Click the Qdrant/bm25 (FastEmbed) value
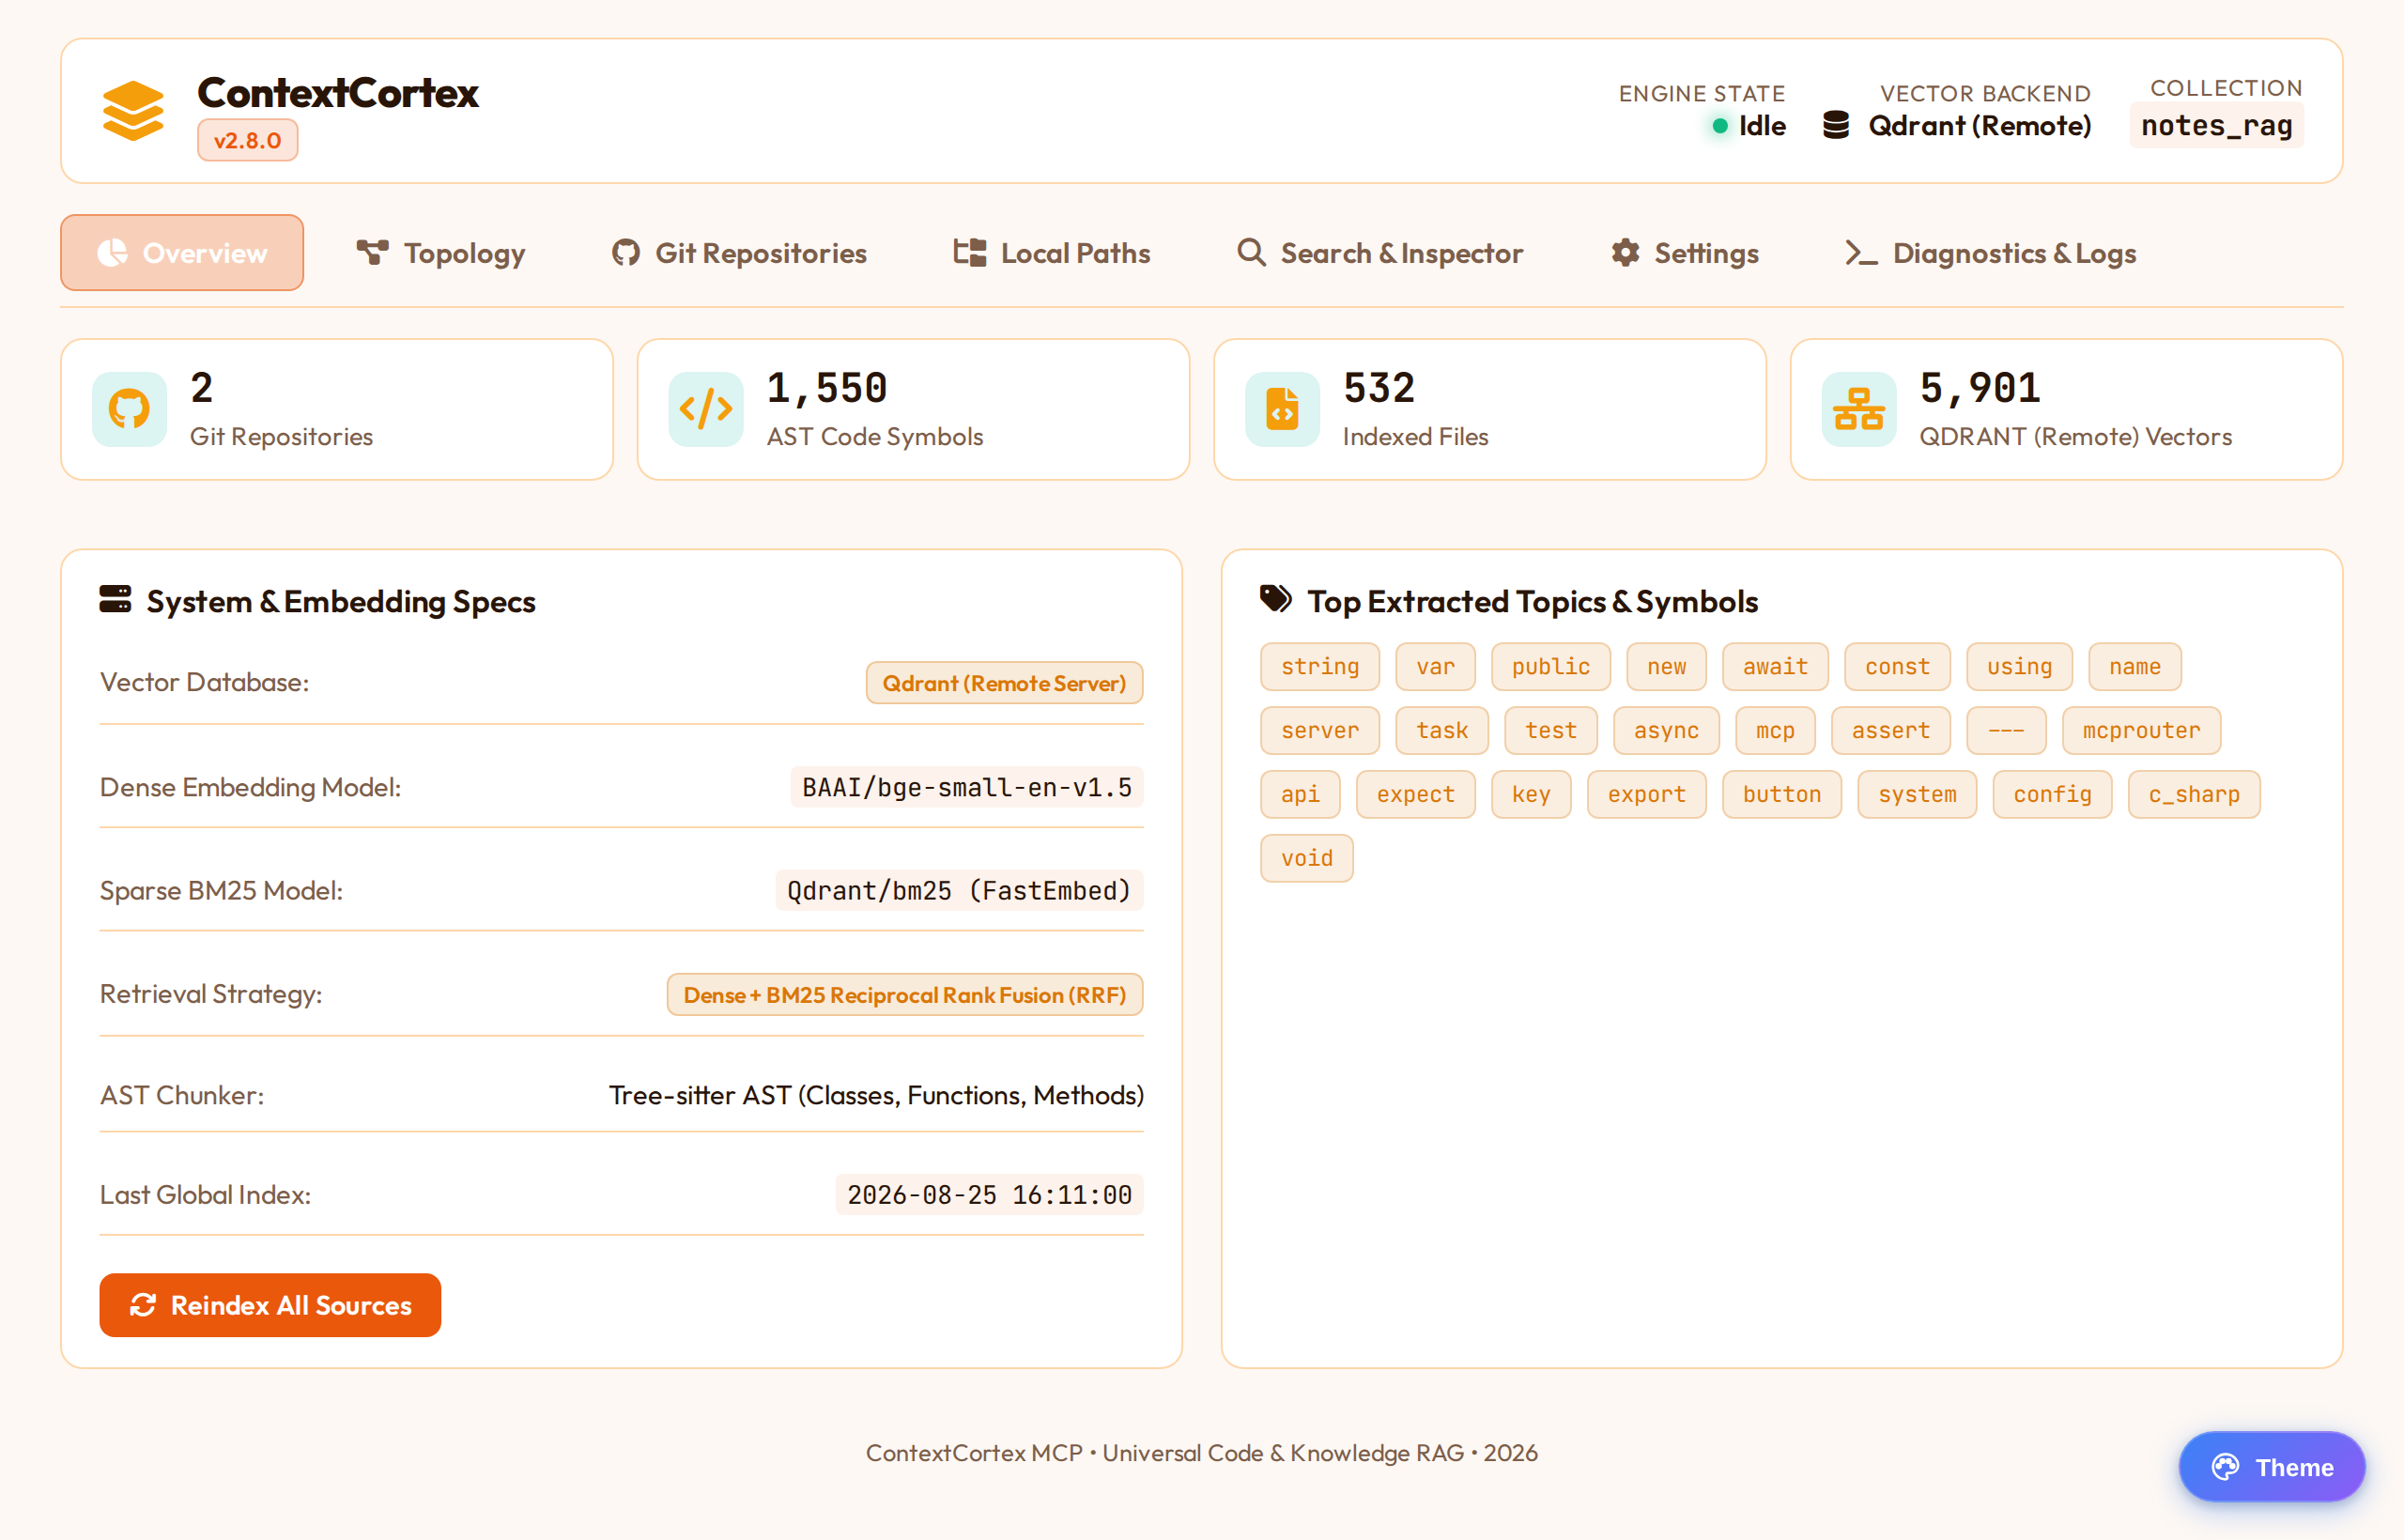 click(x=959, y=891)
